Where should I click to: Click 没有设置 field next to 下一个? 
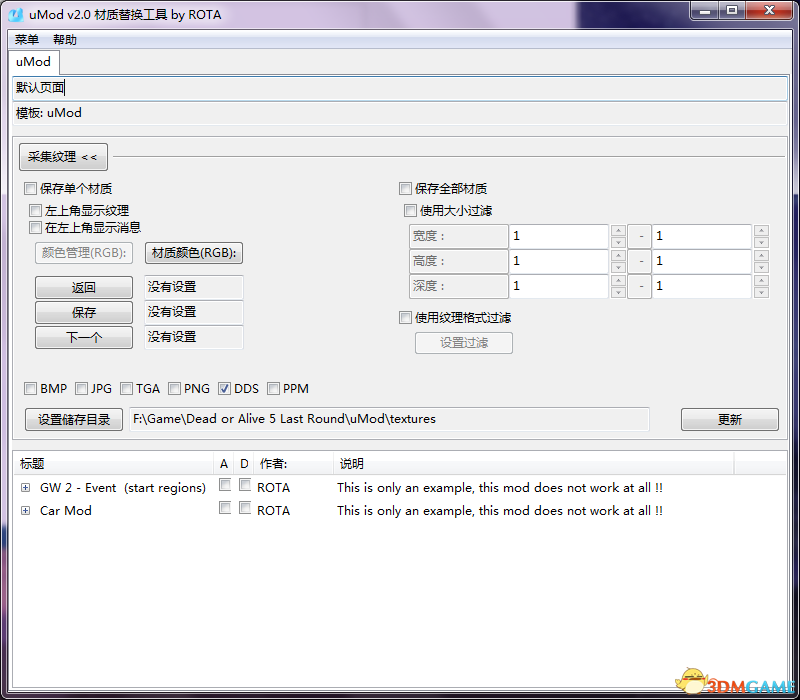click(194, 337)
